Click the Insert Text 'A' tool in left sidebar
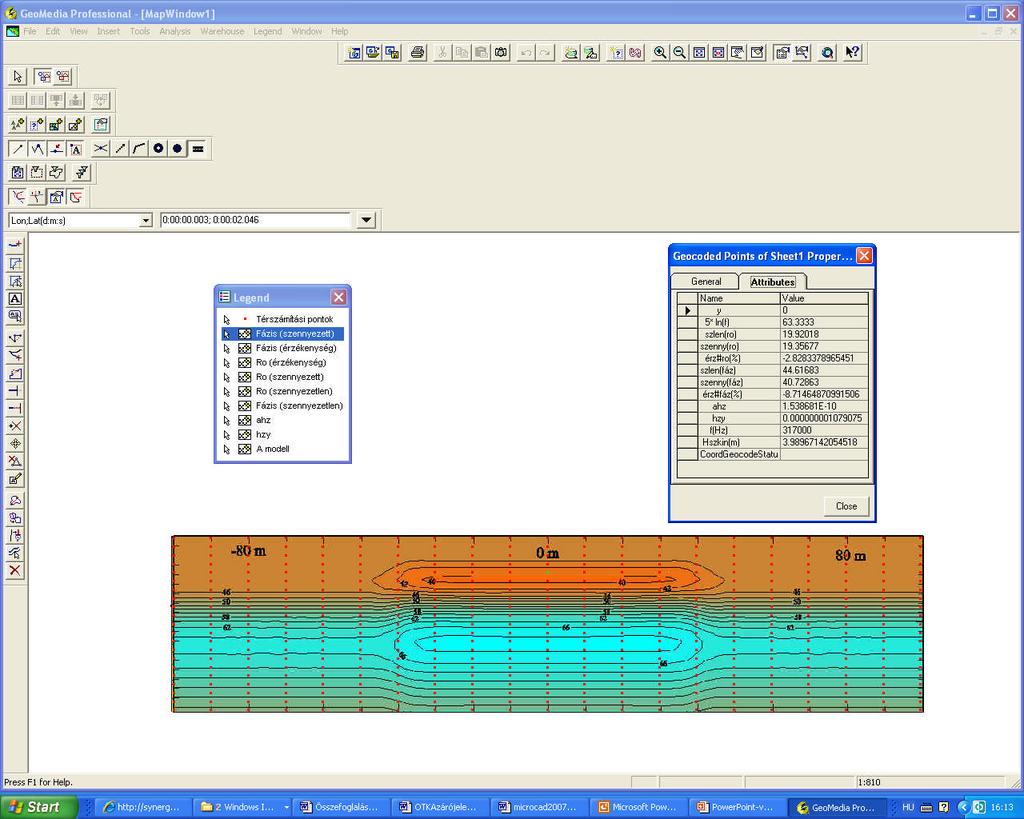The width and height of the screenshot is (1024, 819). 15,299
